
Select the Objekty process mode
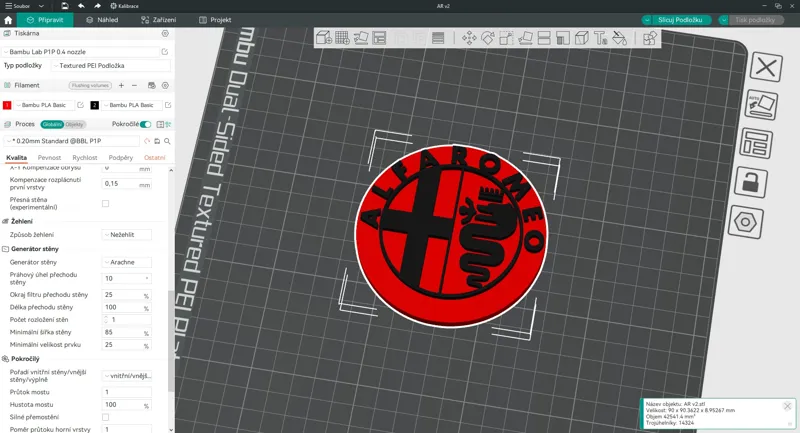pyautogui.click(x=74, y=124)
